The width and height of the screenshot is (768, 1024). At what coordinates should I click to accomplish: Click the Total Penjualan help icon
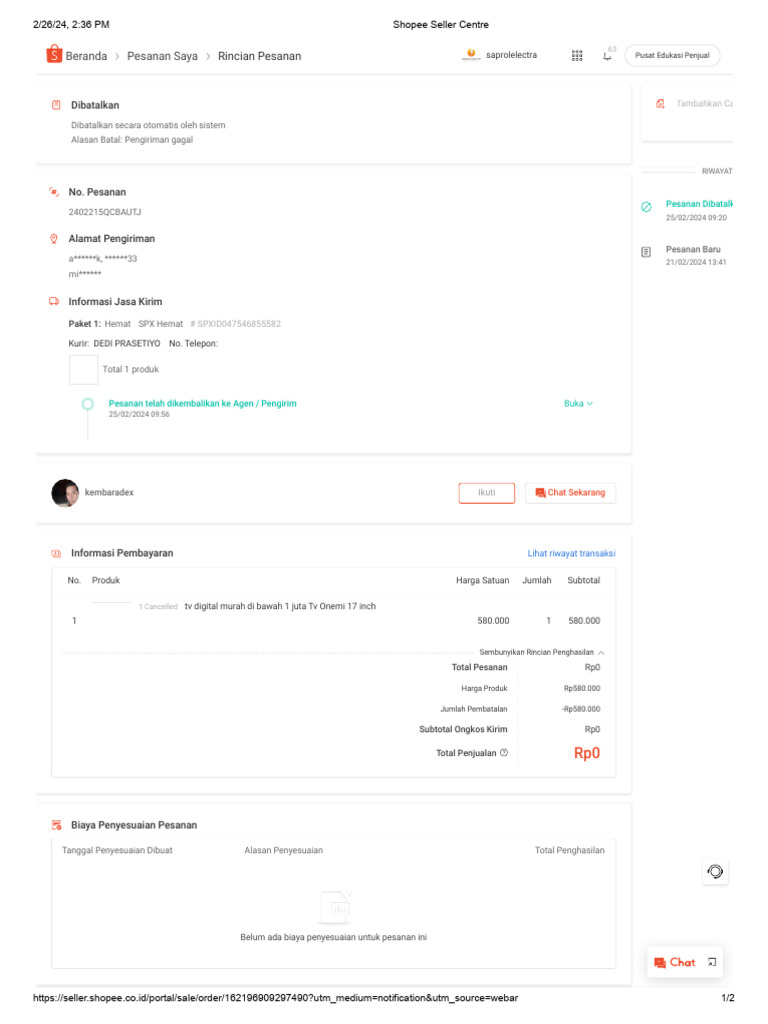pos(503,753)
